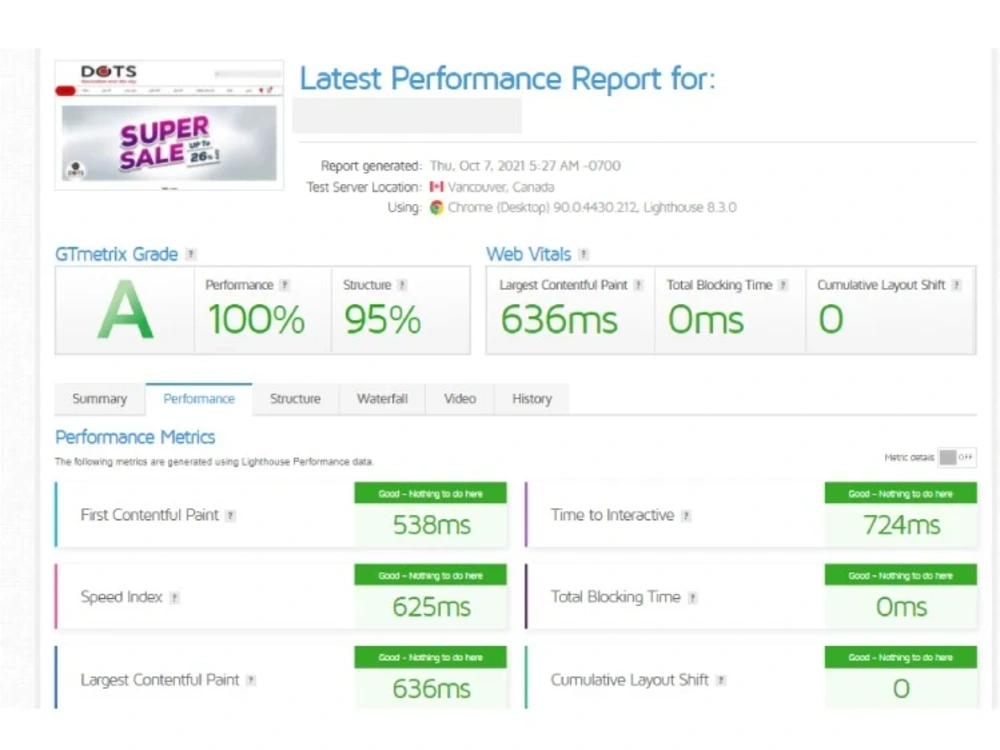Image resolution: width=1000 pixels, height=750 pixels.
Task: Click the 538ms First Contentful Paint value
Action: coord(432,526)
